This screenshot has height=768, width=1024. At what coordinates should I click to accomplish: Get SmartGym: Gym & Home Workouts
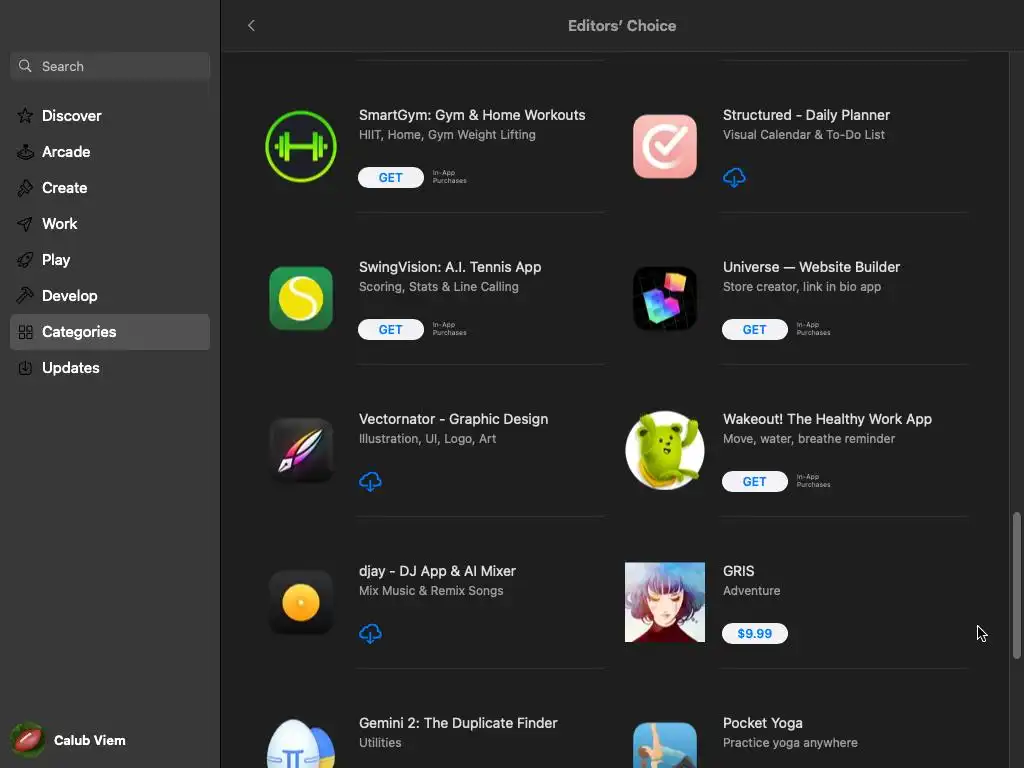(391, 178)
